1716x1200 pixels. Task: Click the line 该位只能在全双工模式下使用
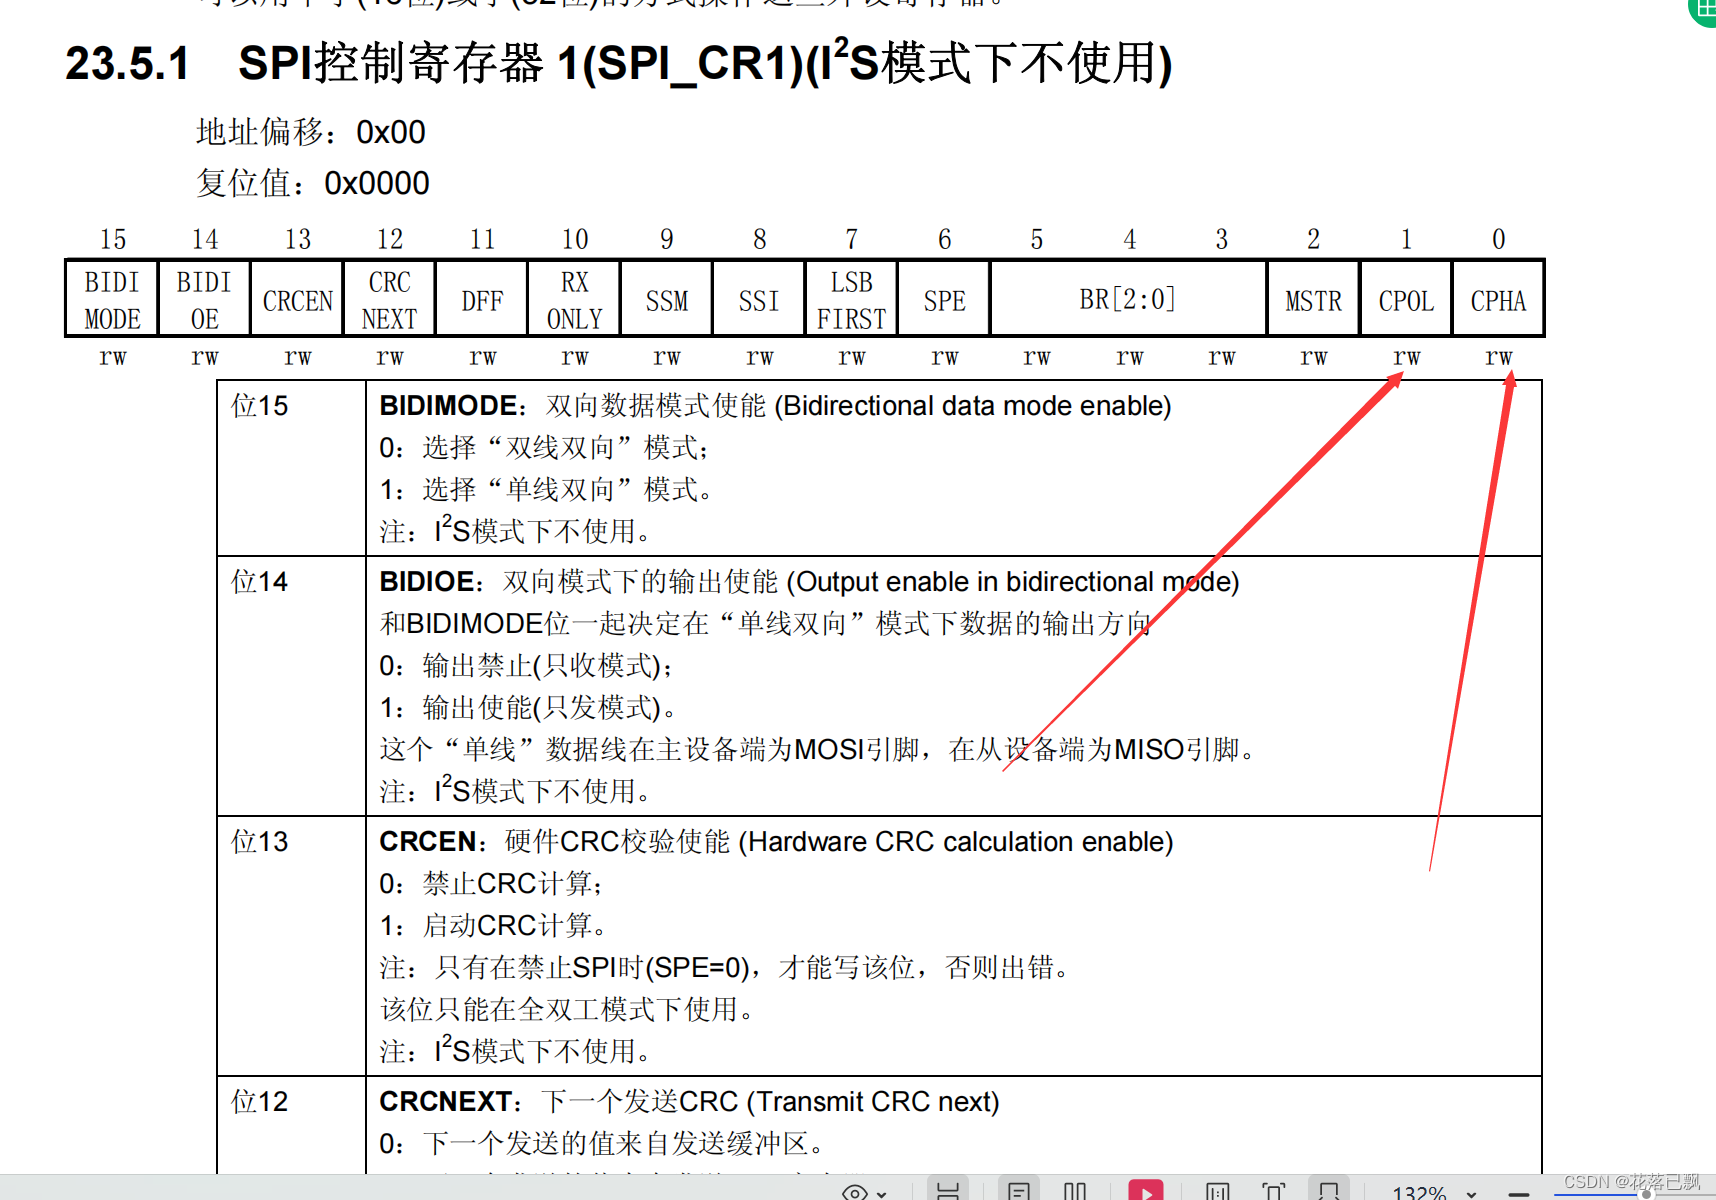coord(567,1009)
